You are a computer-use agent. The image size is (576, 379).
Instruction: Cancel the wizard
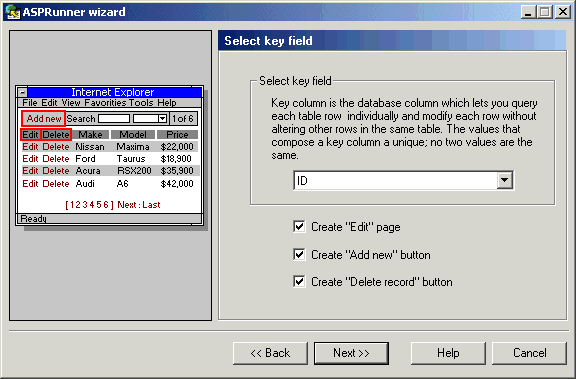(529, 353)
